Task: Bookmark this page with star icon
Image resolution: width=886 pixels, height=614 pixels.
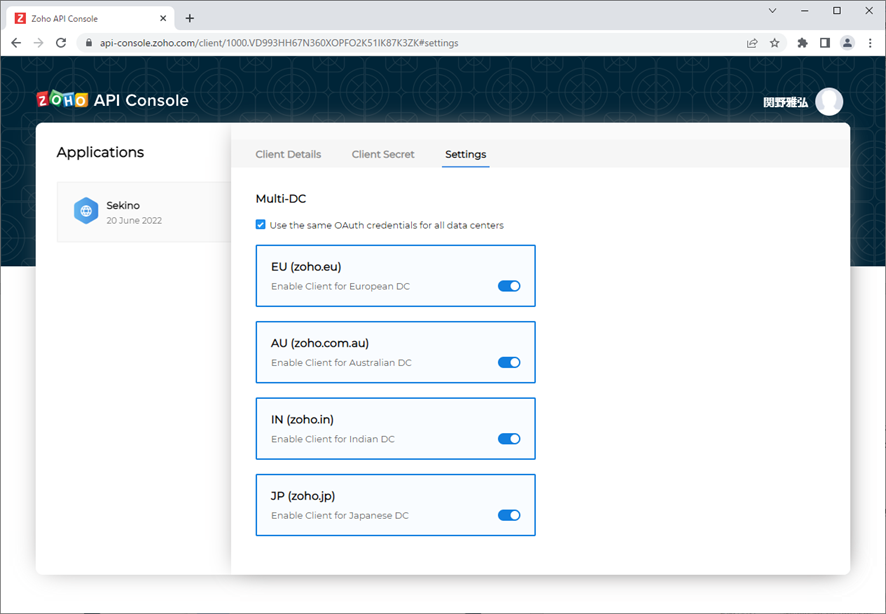Action: [774, 43]
